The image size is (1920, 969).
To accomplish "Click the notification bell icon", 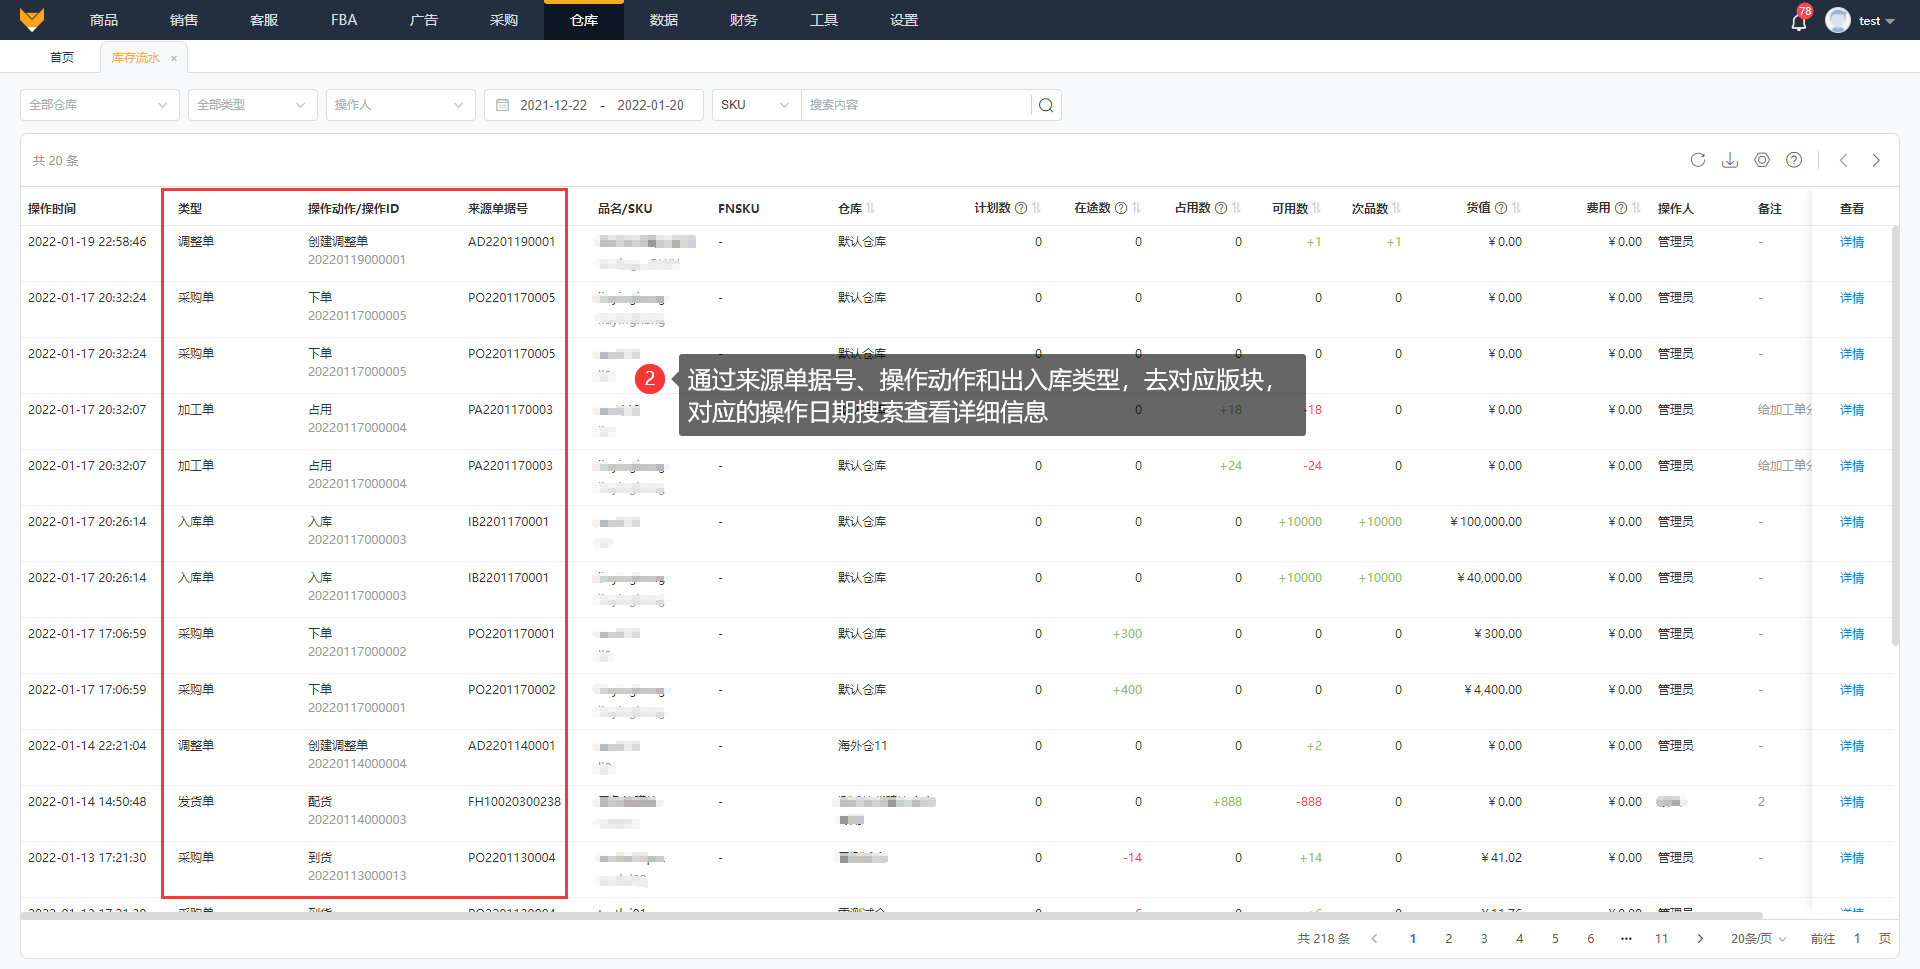I will 1798,21.
